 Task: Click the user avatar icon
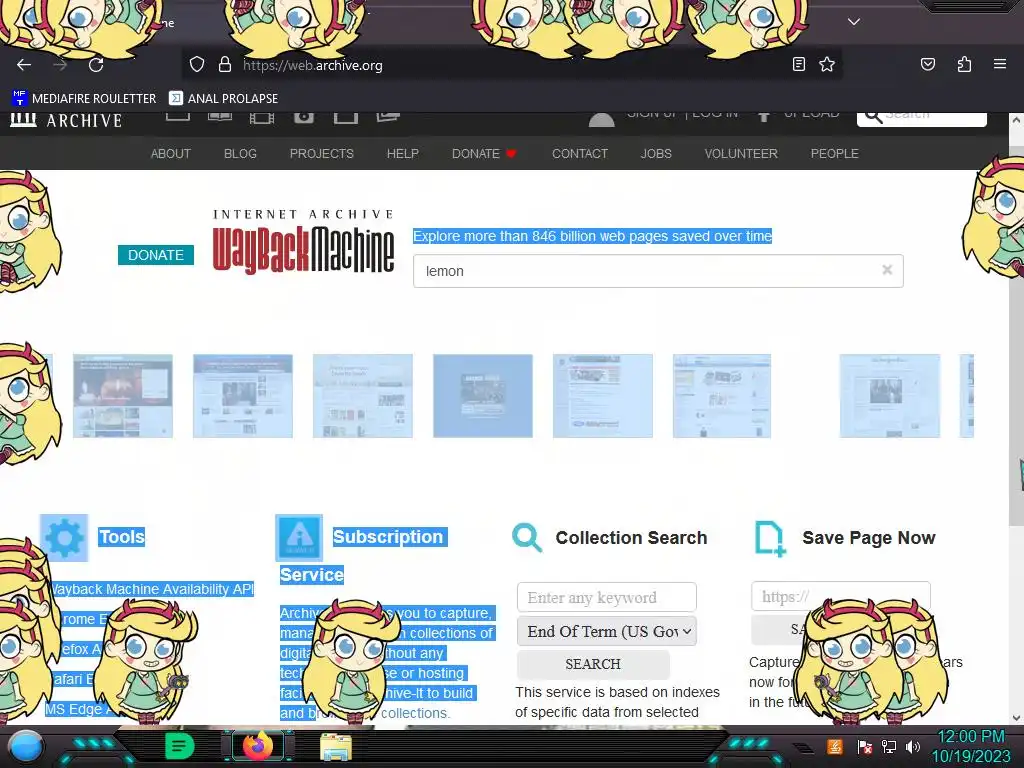tap(601, 120)
